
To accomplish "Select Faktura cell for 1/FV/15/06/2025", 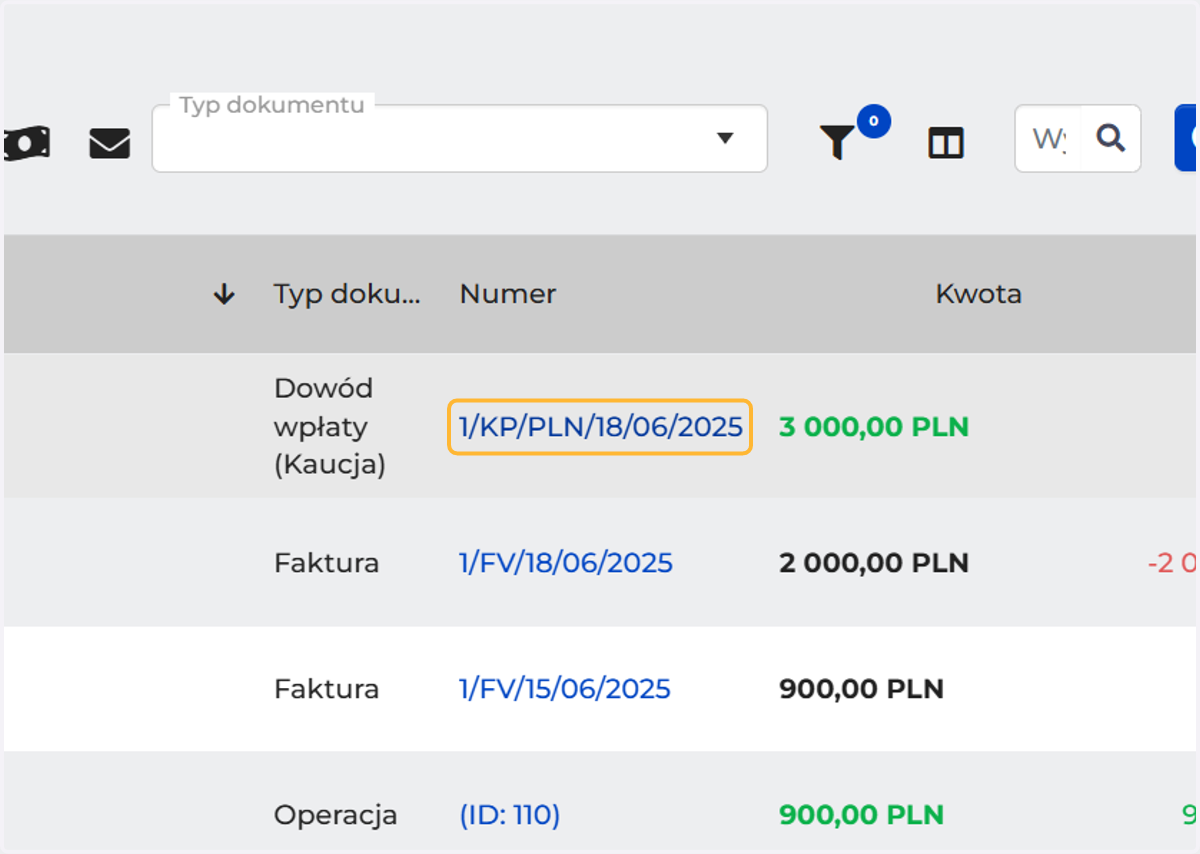I will pos(327,689).
